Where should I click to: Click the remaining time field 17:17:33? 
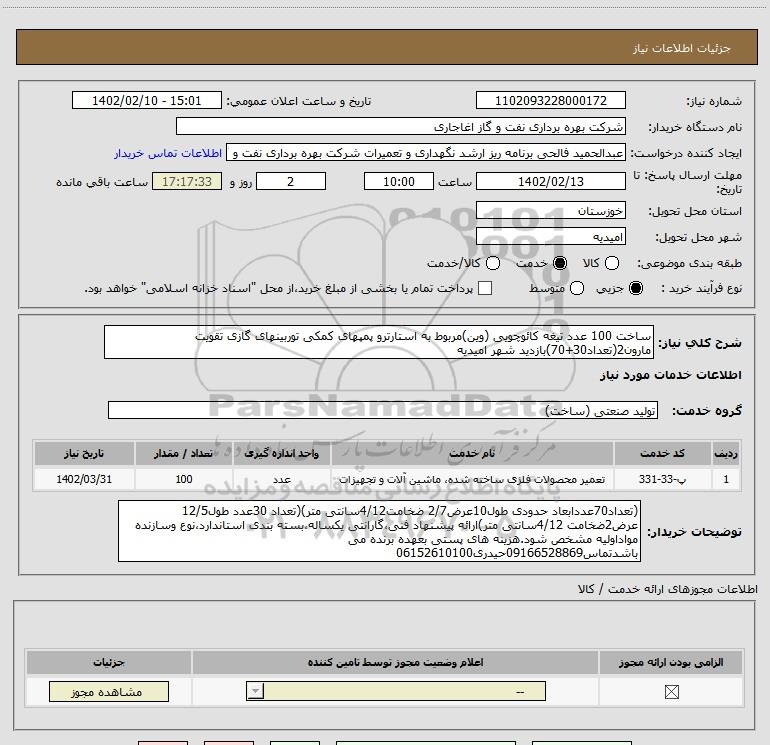(187, 181)
